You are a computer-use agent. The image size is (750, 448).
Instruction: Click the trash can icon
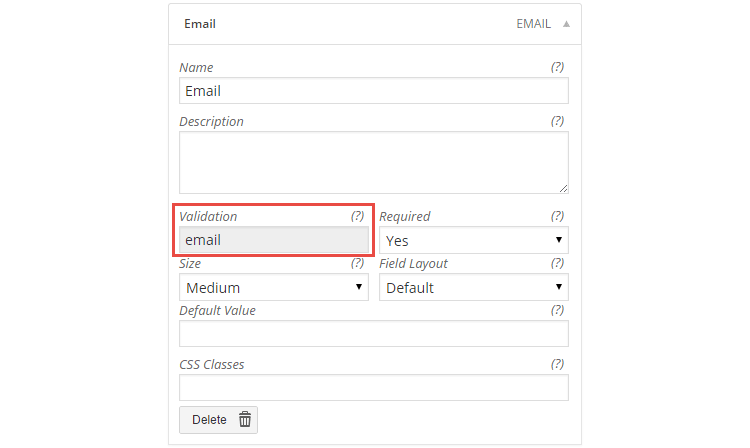(245, 419)
